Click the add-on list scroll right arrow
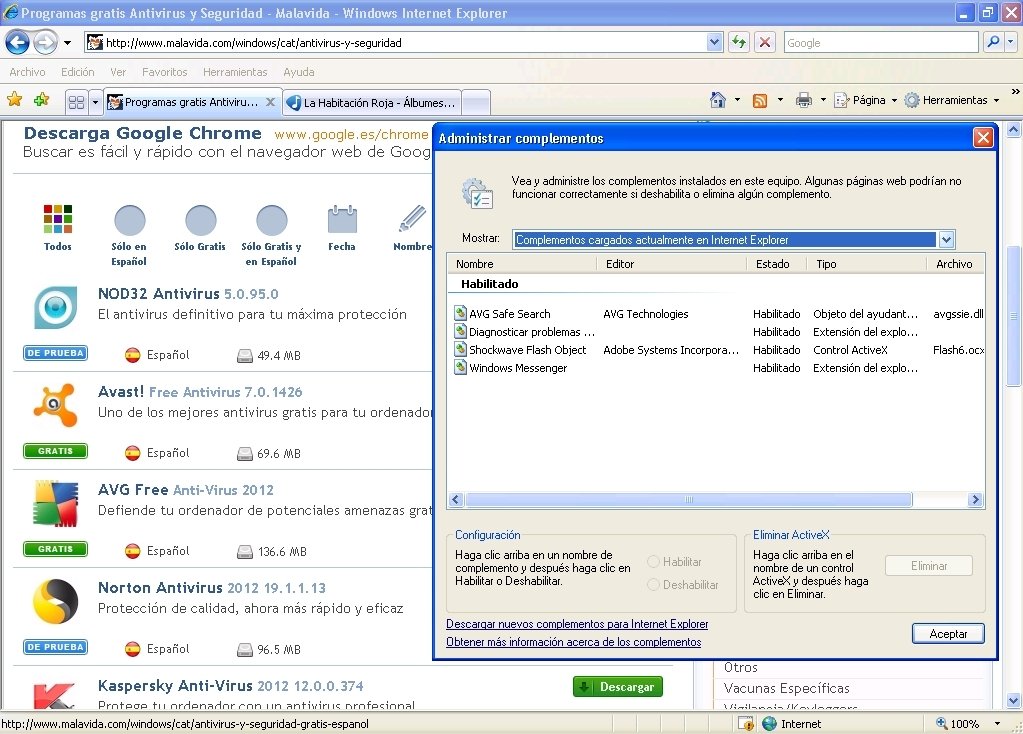The image size is (1023, 734). point(975,500)
